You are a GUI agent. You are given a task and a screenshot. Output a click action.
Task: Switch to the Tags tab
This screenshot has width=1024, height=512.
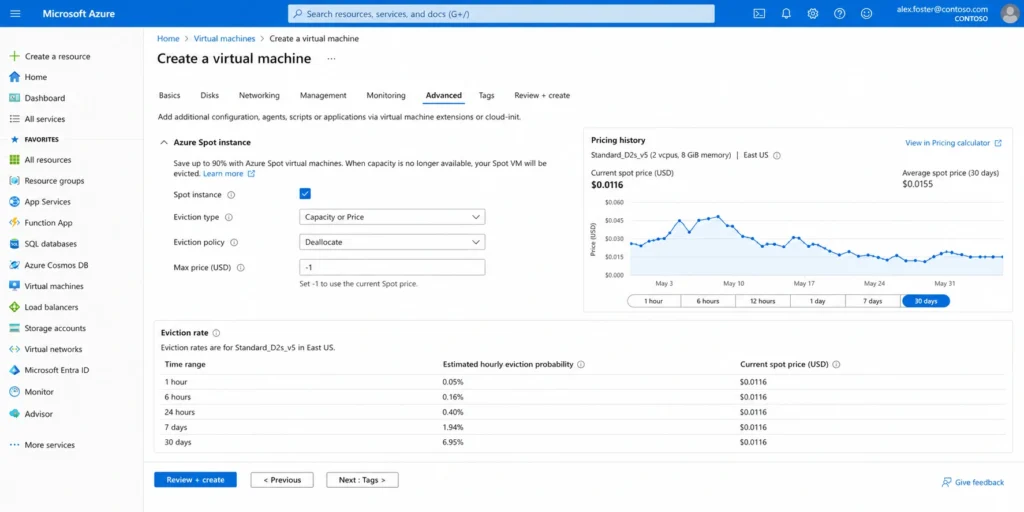point(487,95)
